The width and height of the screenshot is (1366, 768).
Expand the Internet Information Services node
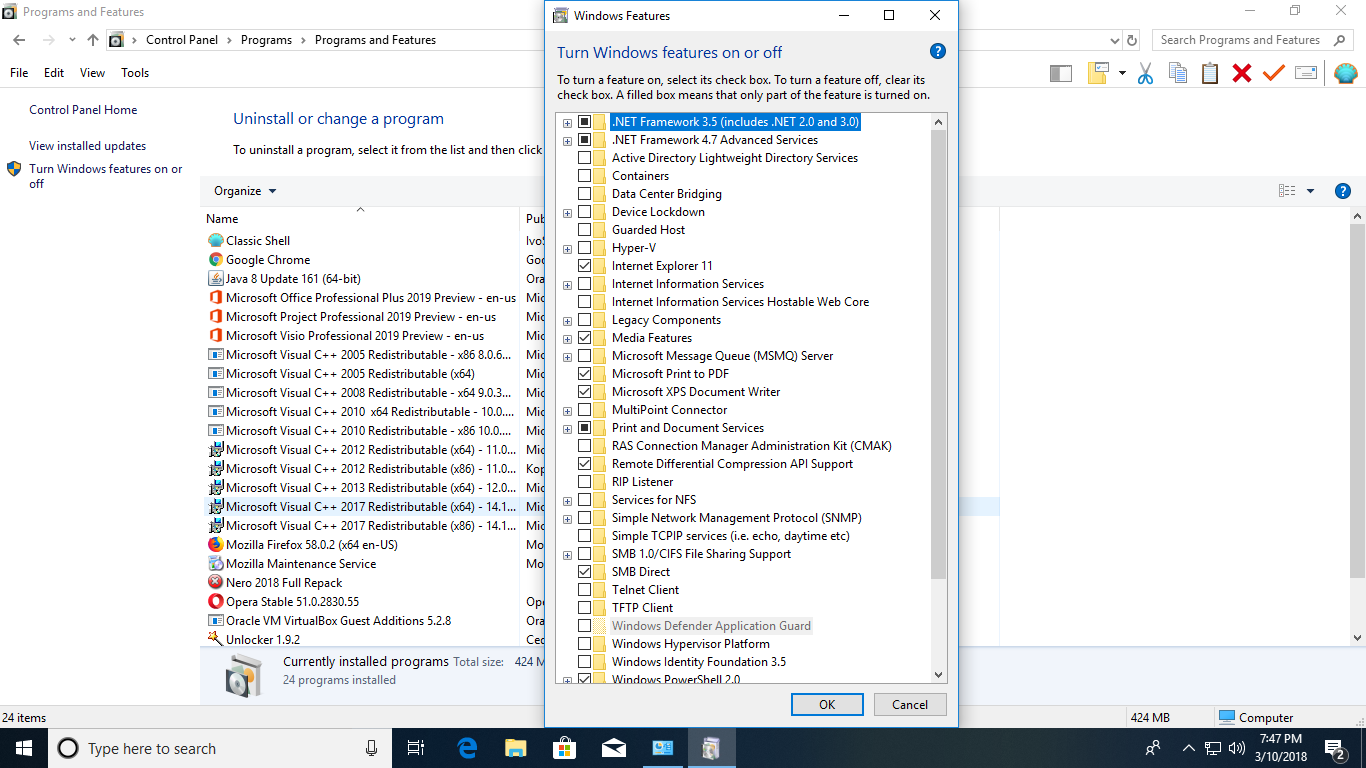567,285
